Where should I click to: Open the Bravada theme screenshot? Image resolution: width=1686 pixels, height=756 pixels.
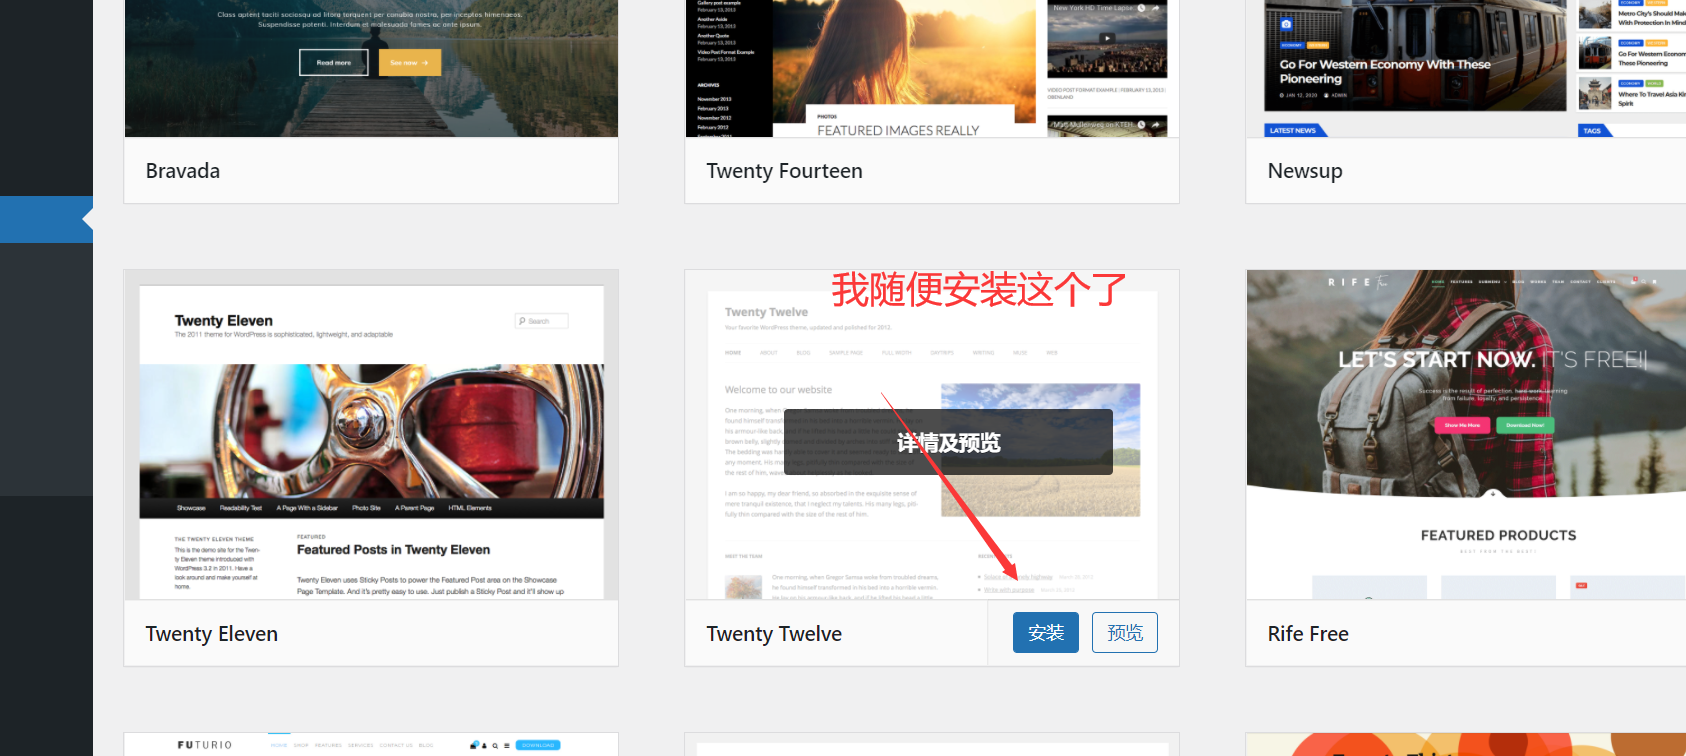(371, 68)
